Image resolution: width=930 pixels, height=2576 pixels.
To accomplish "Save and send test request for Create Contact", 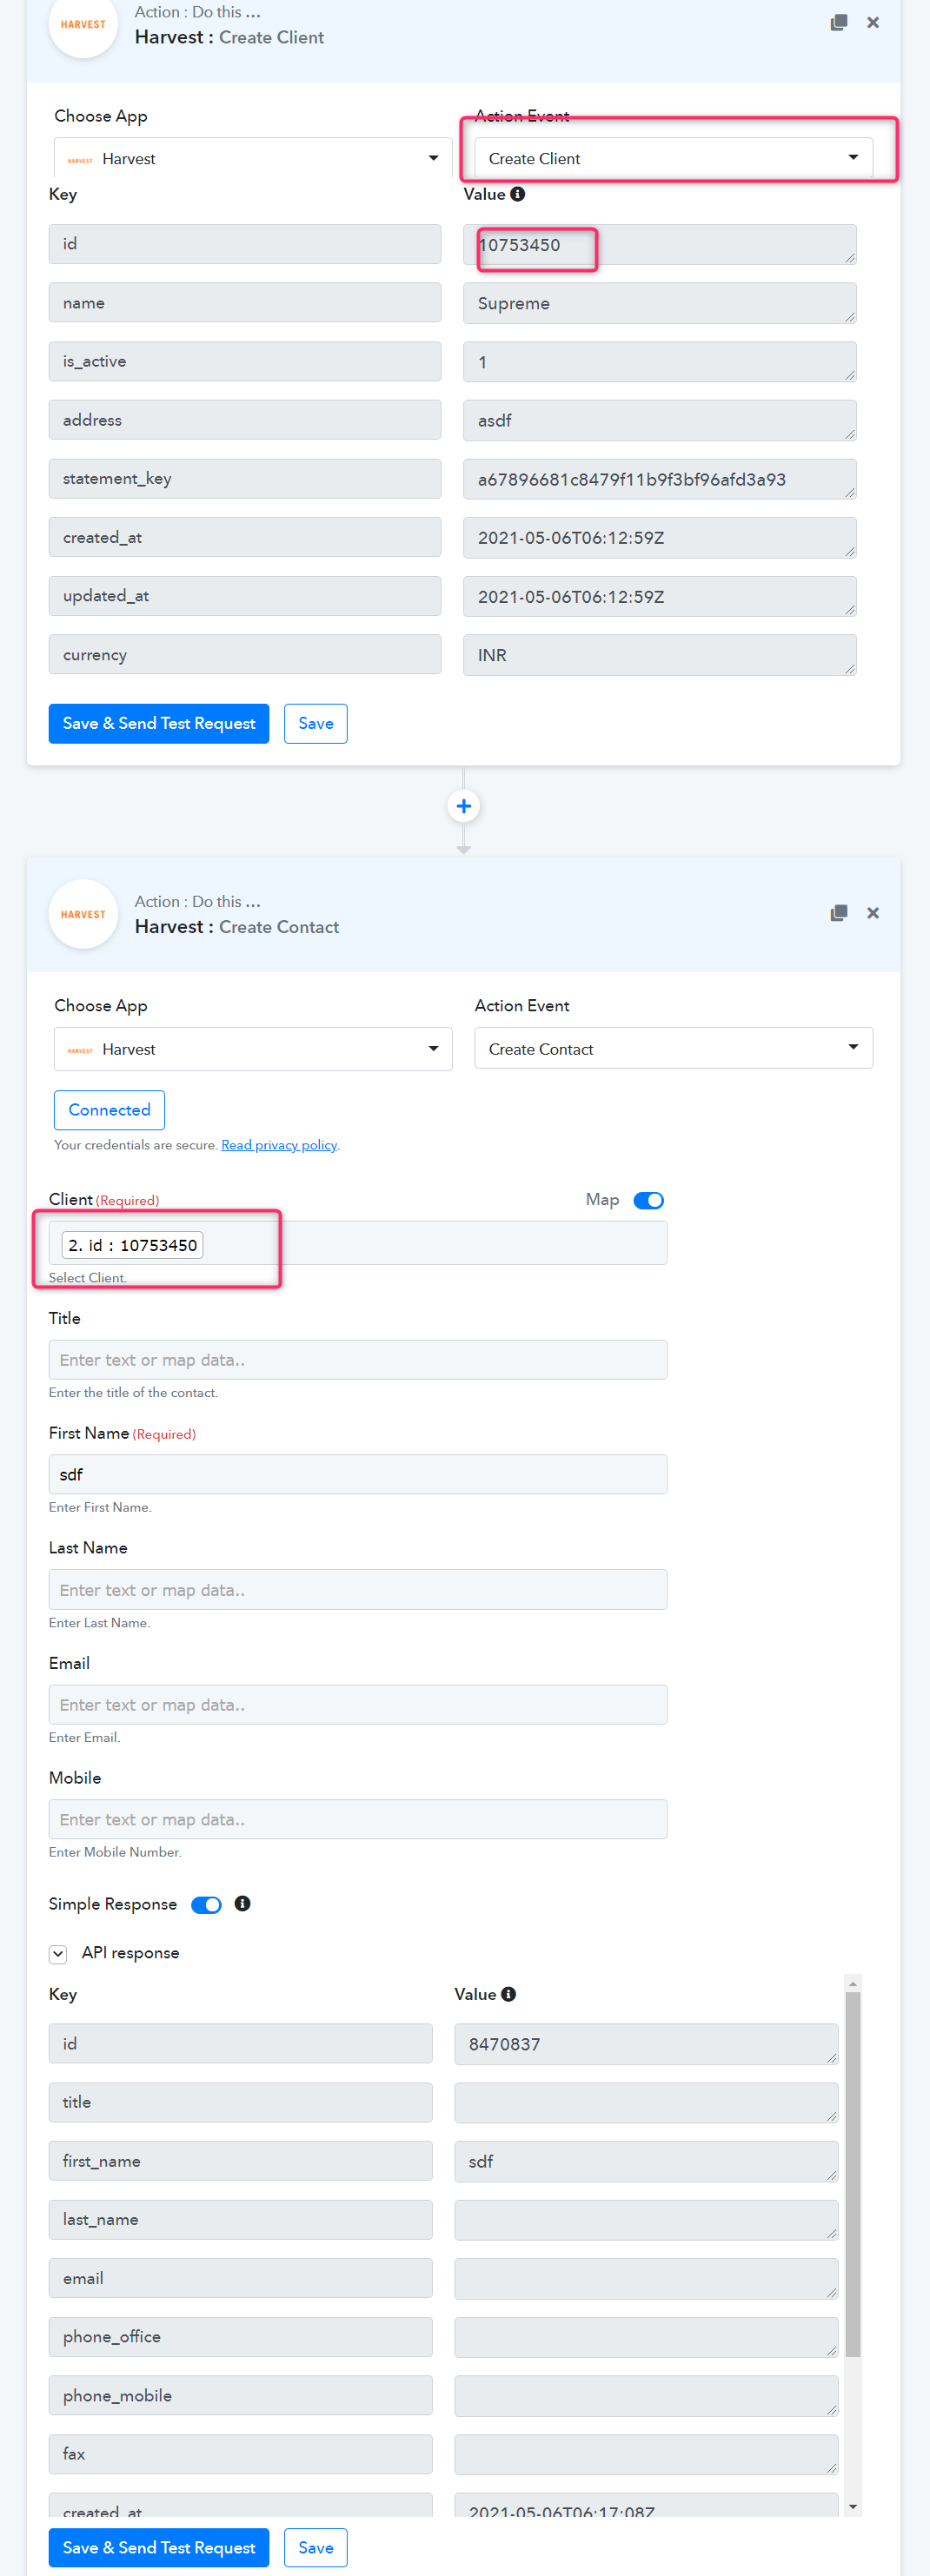I will pyautogui.click(x=159, y=2548).
